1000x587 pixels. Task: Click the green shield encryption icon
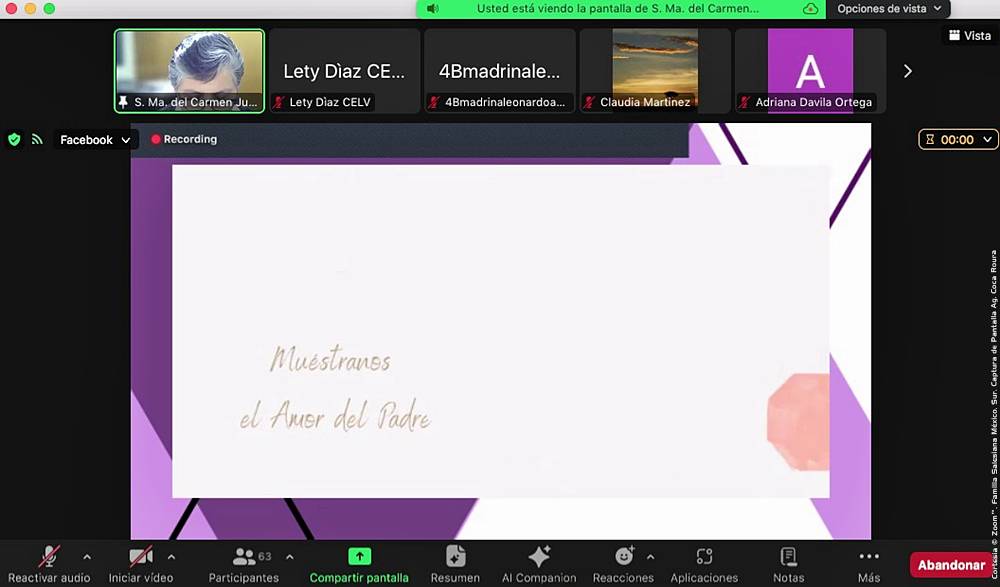[14, 140]
